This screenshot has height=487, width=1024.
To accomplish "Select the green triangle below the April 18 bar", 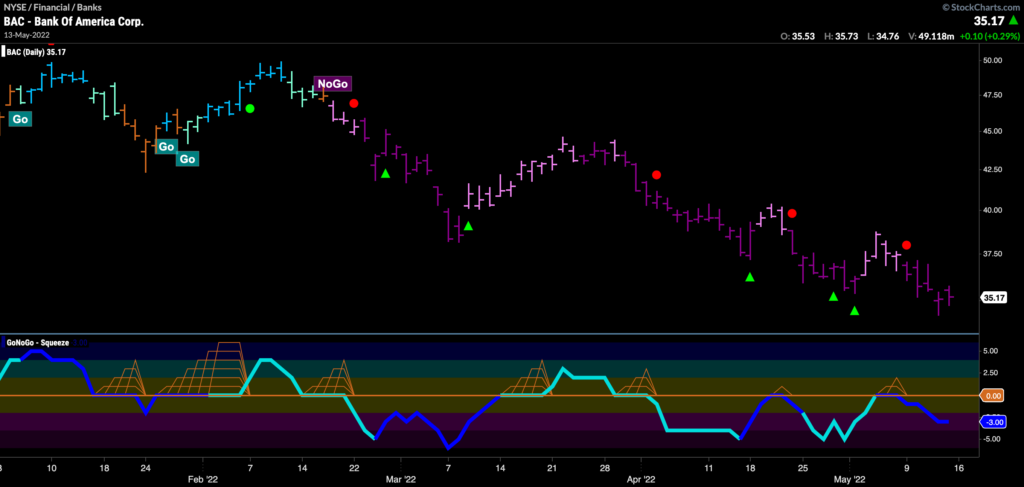I will click(750, 277).
